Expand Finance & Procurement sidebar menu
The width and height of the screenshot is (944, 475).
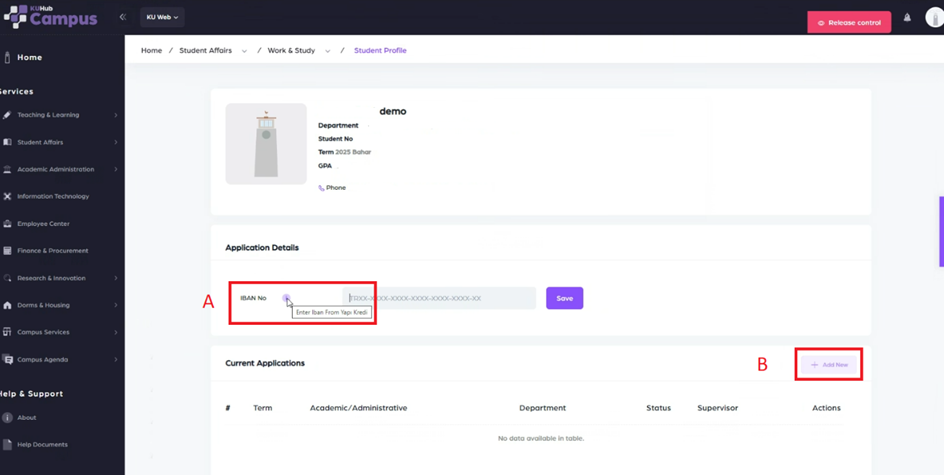(115, 251)
